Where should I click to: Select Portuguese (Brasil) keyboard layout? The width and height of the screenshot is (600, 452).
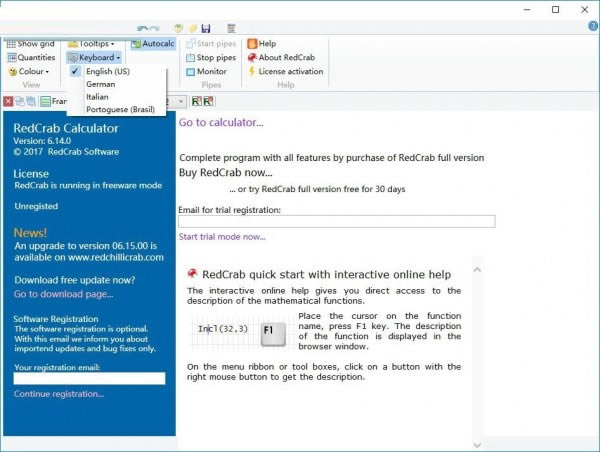[120, 109]
